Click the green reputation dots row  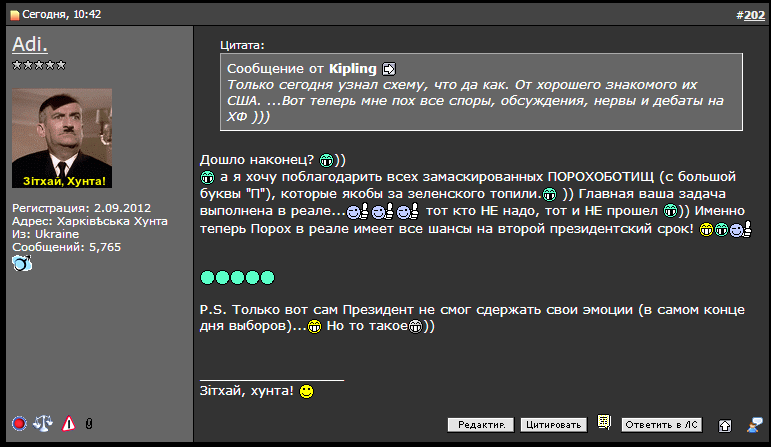(237, 278)
